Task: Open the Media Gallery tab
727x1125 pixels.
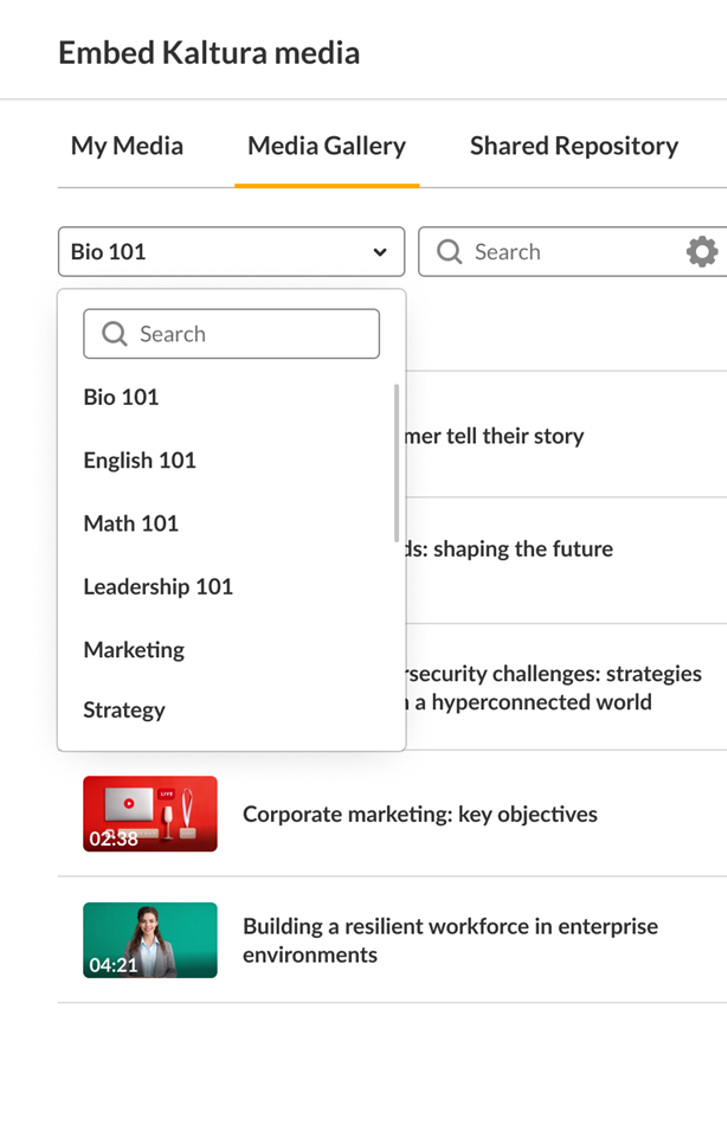Action: pyautogui.click(x=327, y=146)
